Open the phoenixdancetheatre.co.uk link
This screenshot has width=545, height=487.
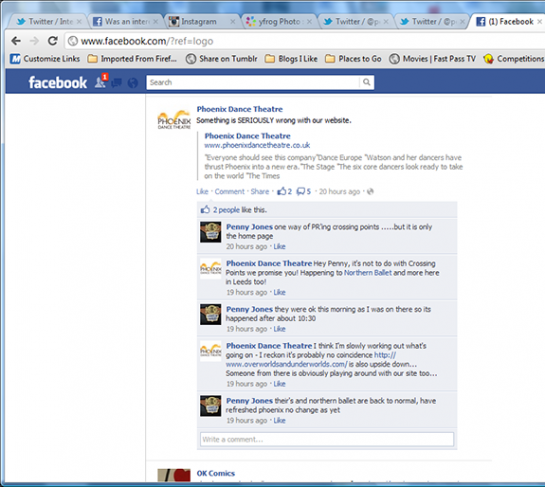pyautogui.click(x=257, y=145)
